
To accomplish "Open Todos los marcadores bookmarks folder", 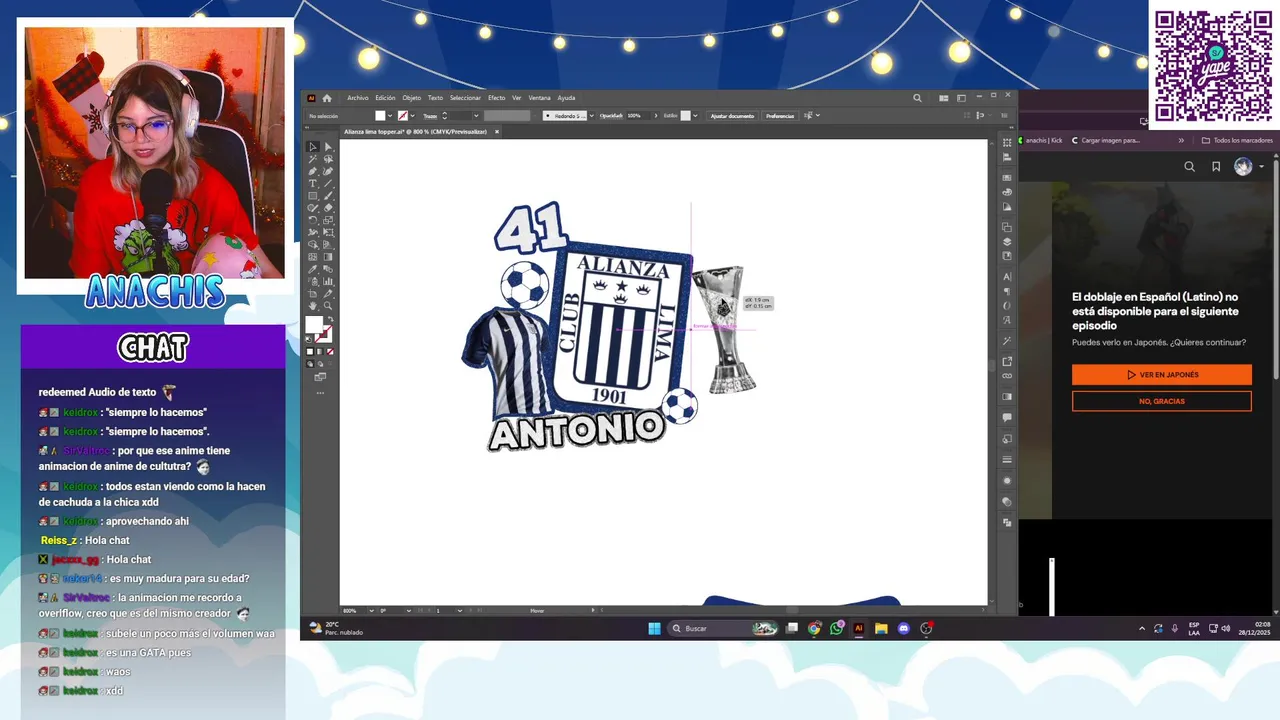I will click(x=1238, y=140).
